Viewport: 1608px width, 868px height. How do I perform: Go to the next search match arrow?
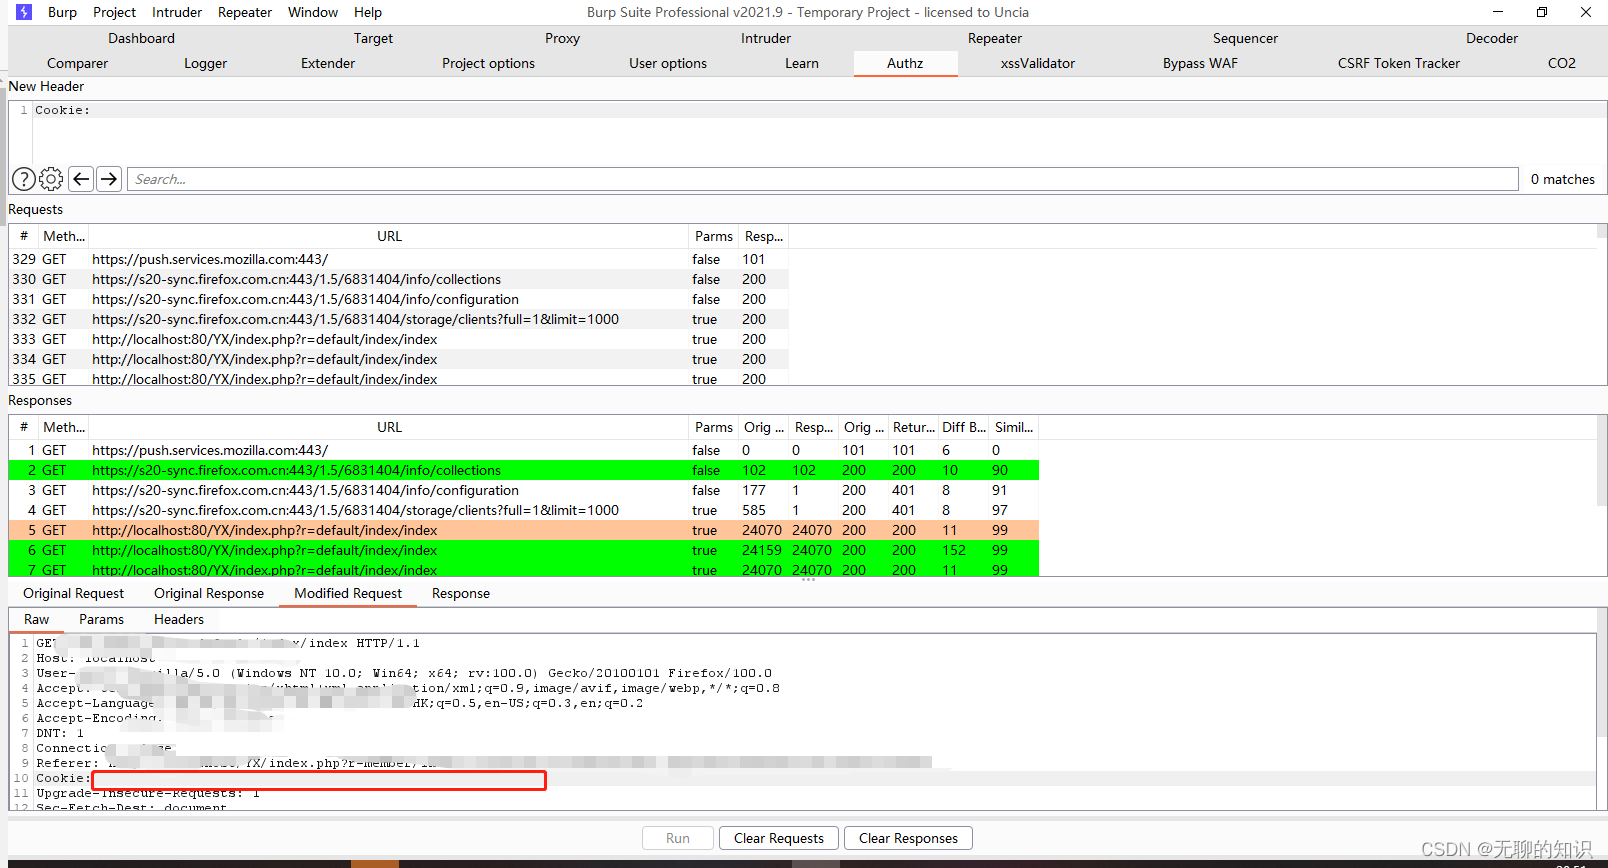pyautogui.click(x=109, y=179)
